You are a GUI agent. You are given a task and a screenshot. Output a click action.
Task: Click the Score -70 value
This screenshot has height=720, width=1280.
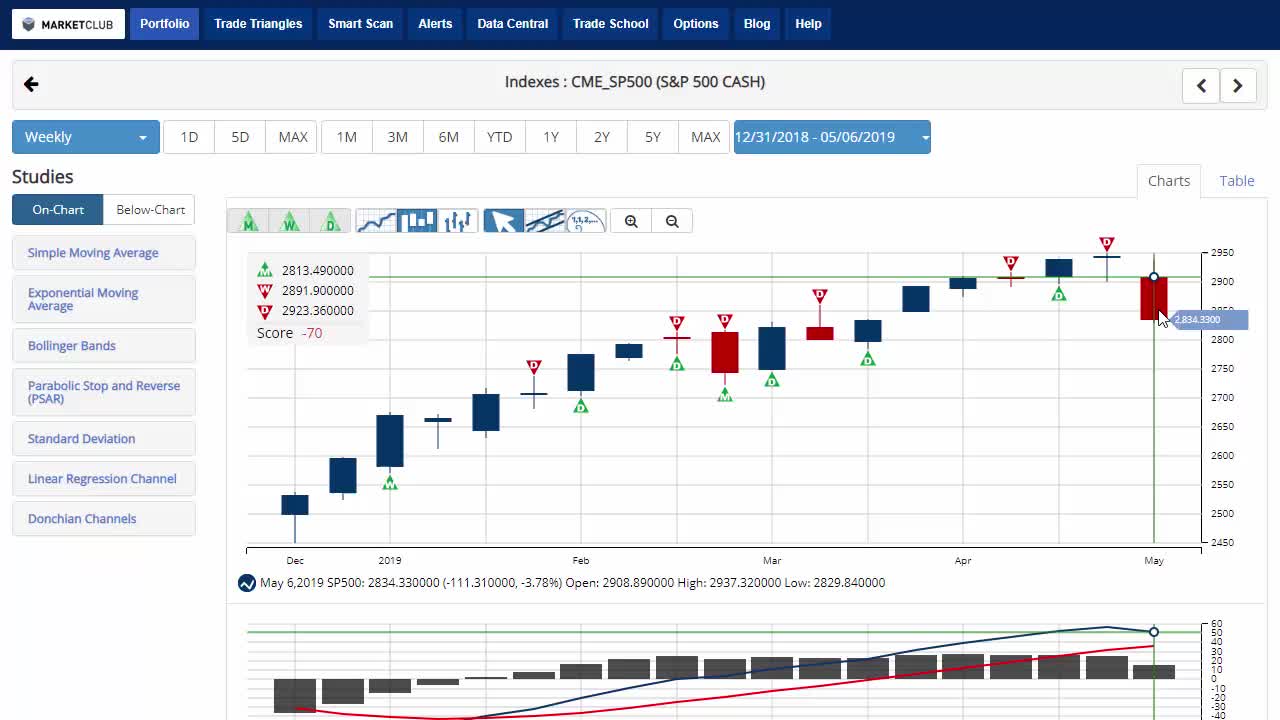pos(313,333)
